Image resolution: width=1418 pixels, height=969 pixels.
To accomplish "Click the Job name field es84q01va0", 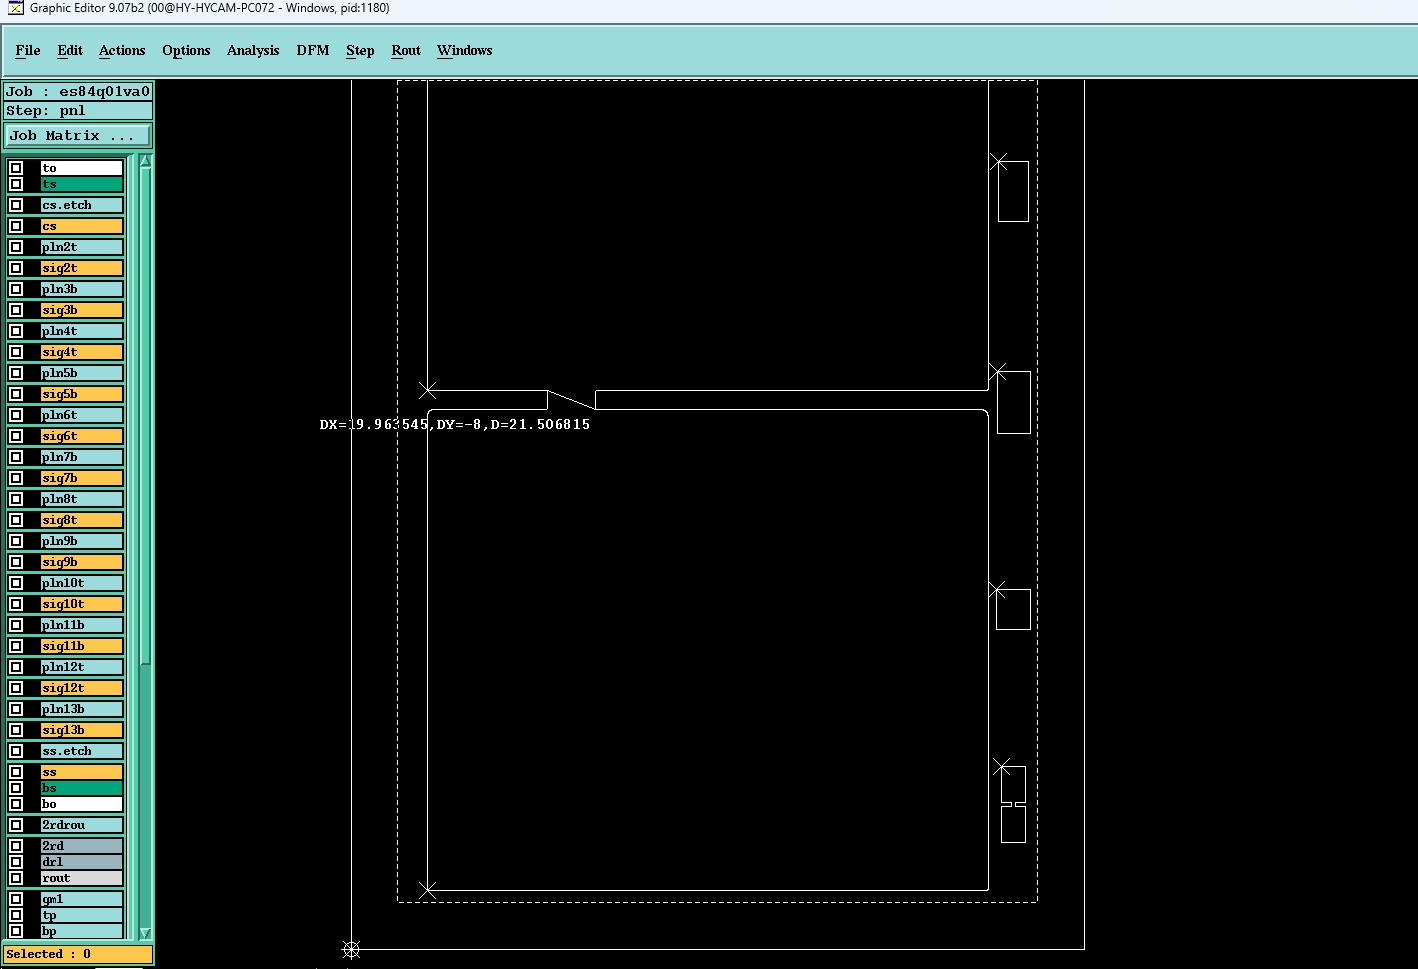I will click(78, 91).
